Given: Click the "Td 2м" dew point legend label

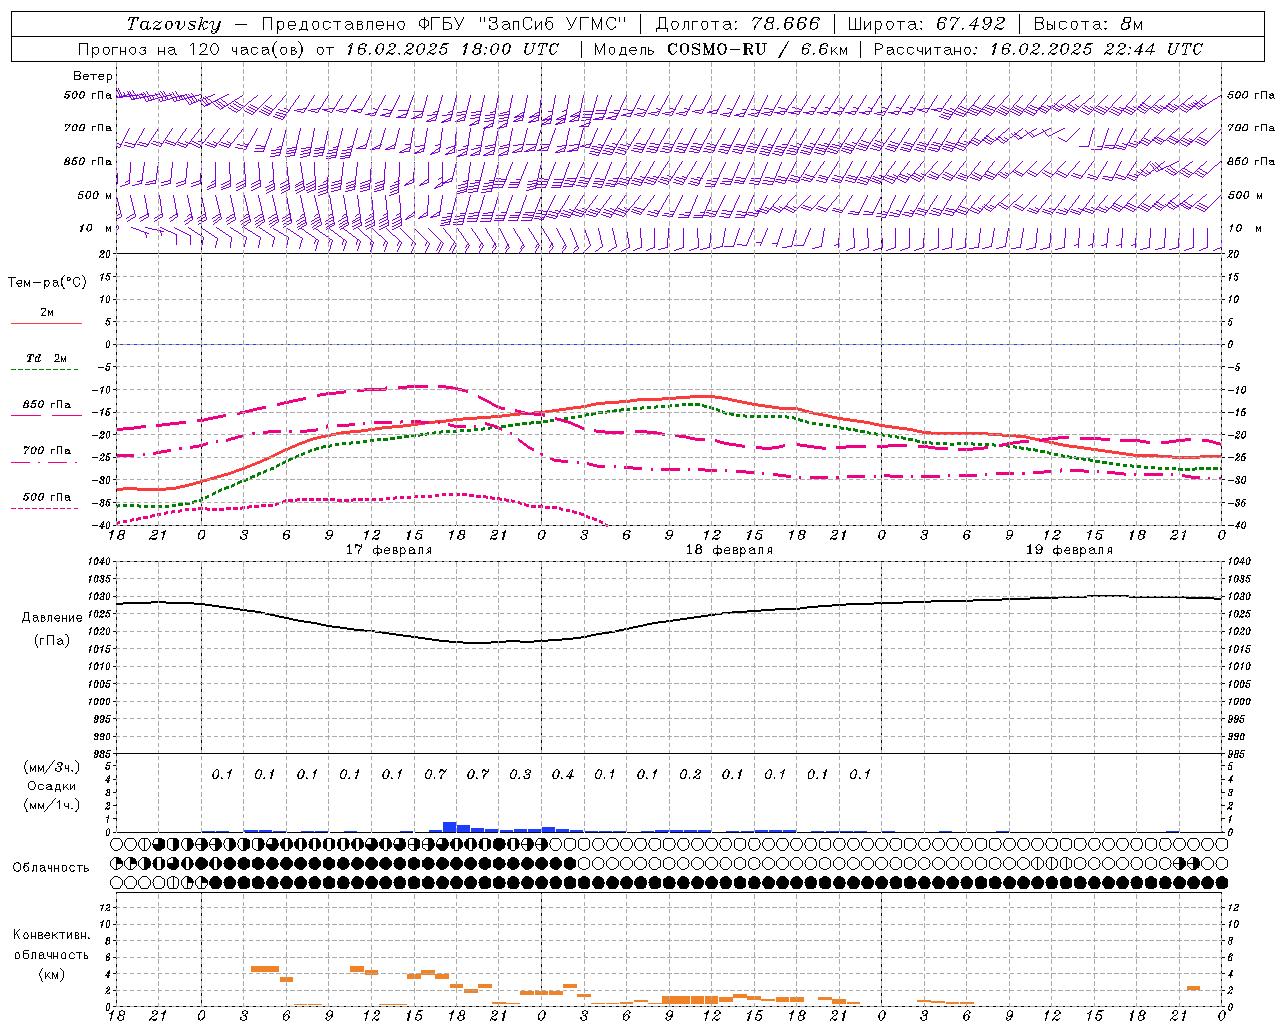Looking at the screenshot, I should coord(46,358).
